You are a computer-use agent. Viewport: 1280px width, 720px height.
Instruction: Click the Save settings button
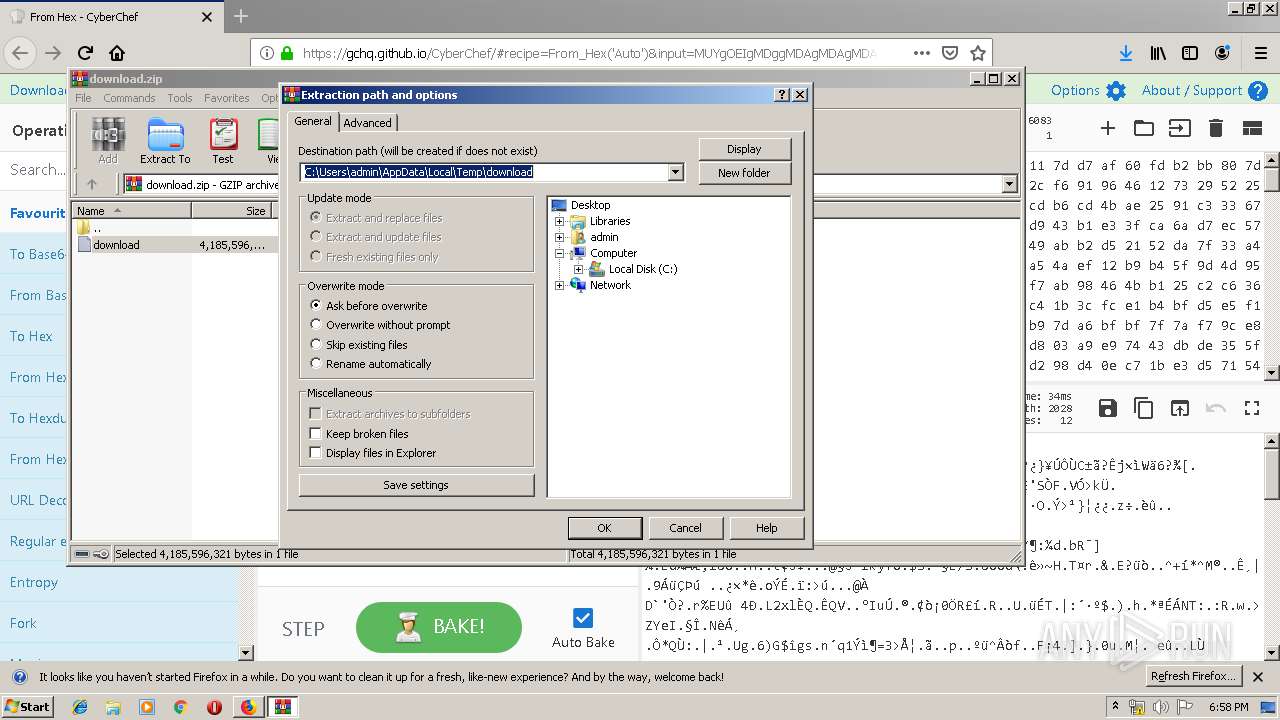(416, 485)
